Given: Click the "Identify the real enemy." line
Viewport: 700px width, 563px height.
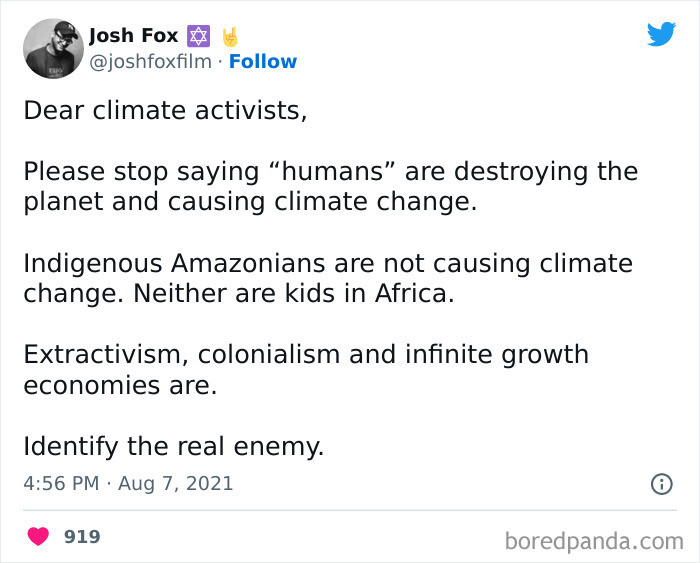Looking at the screenshot, I should pyautogui.click(x=173, y=446).
